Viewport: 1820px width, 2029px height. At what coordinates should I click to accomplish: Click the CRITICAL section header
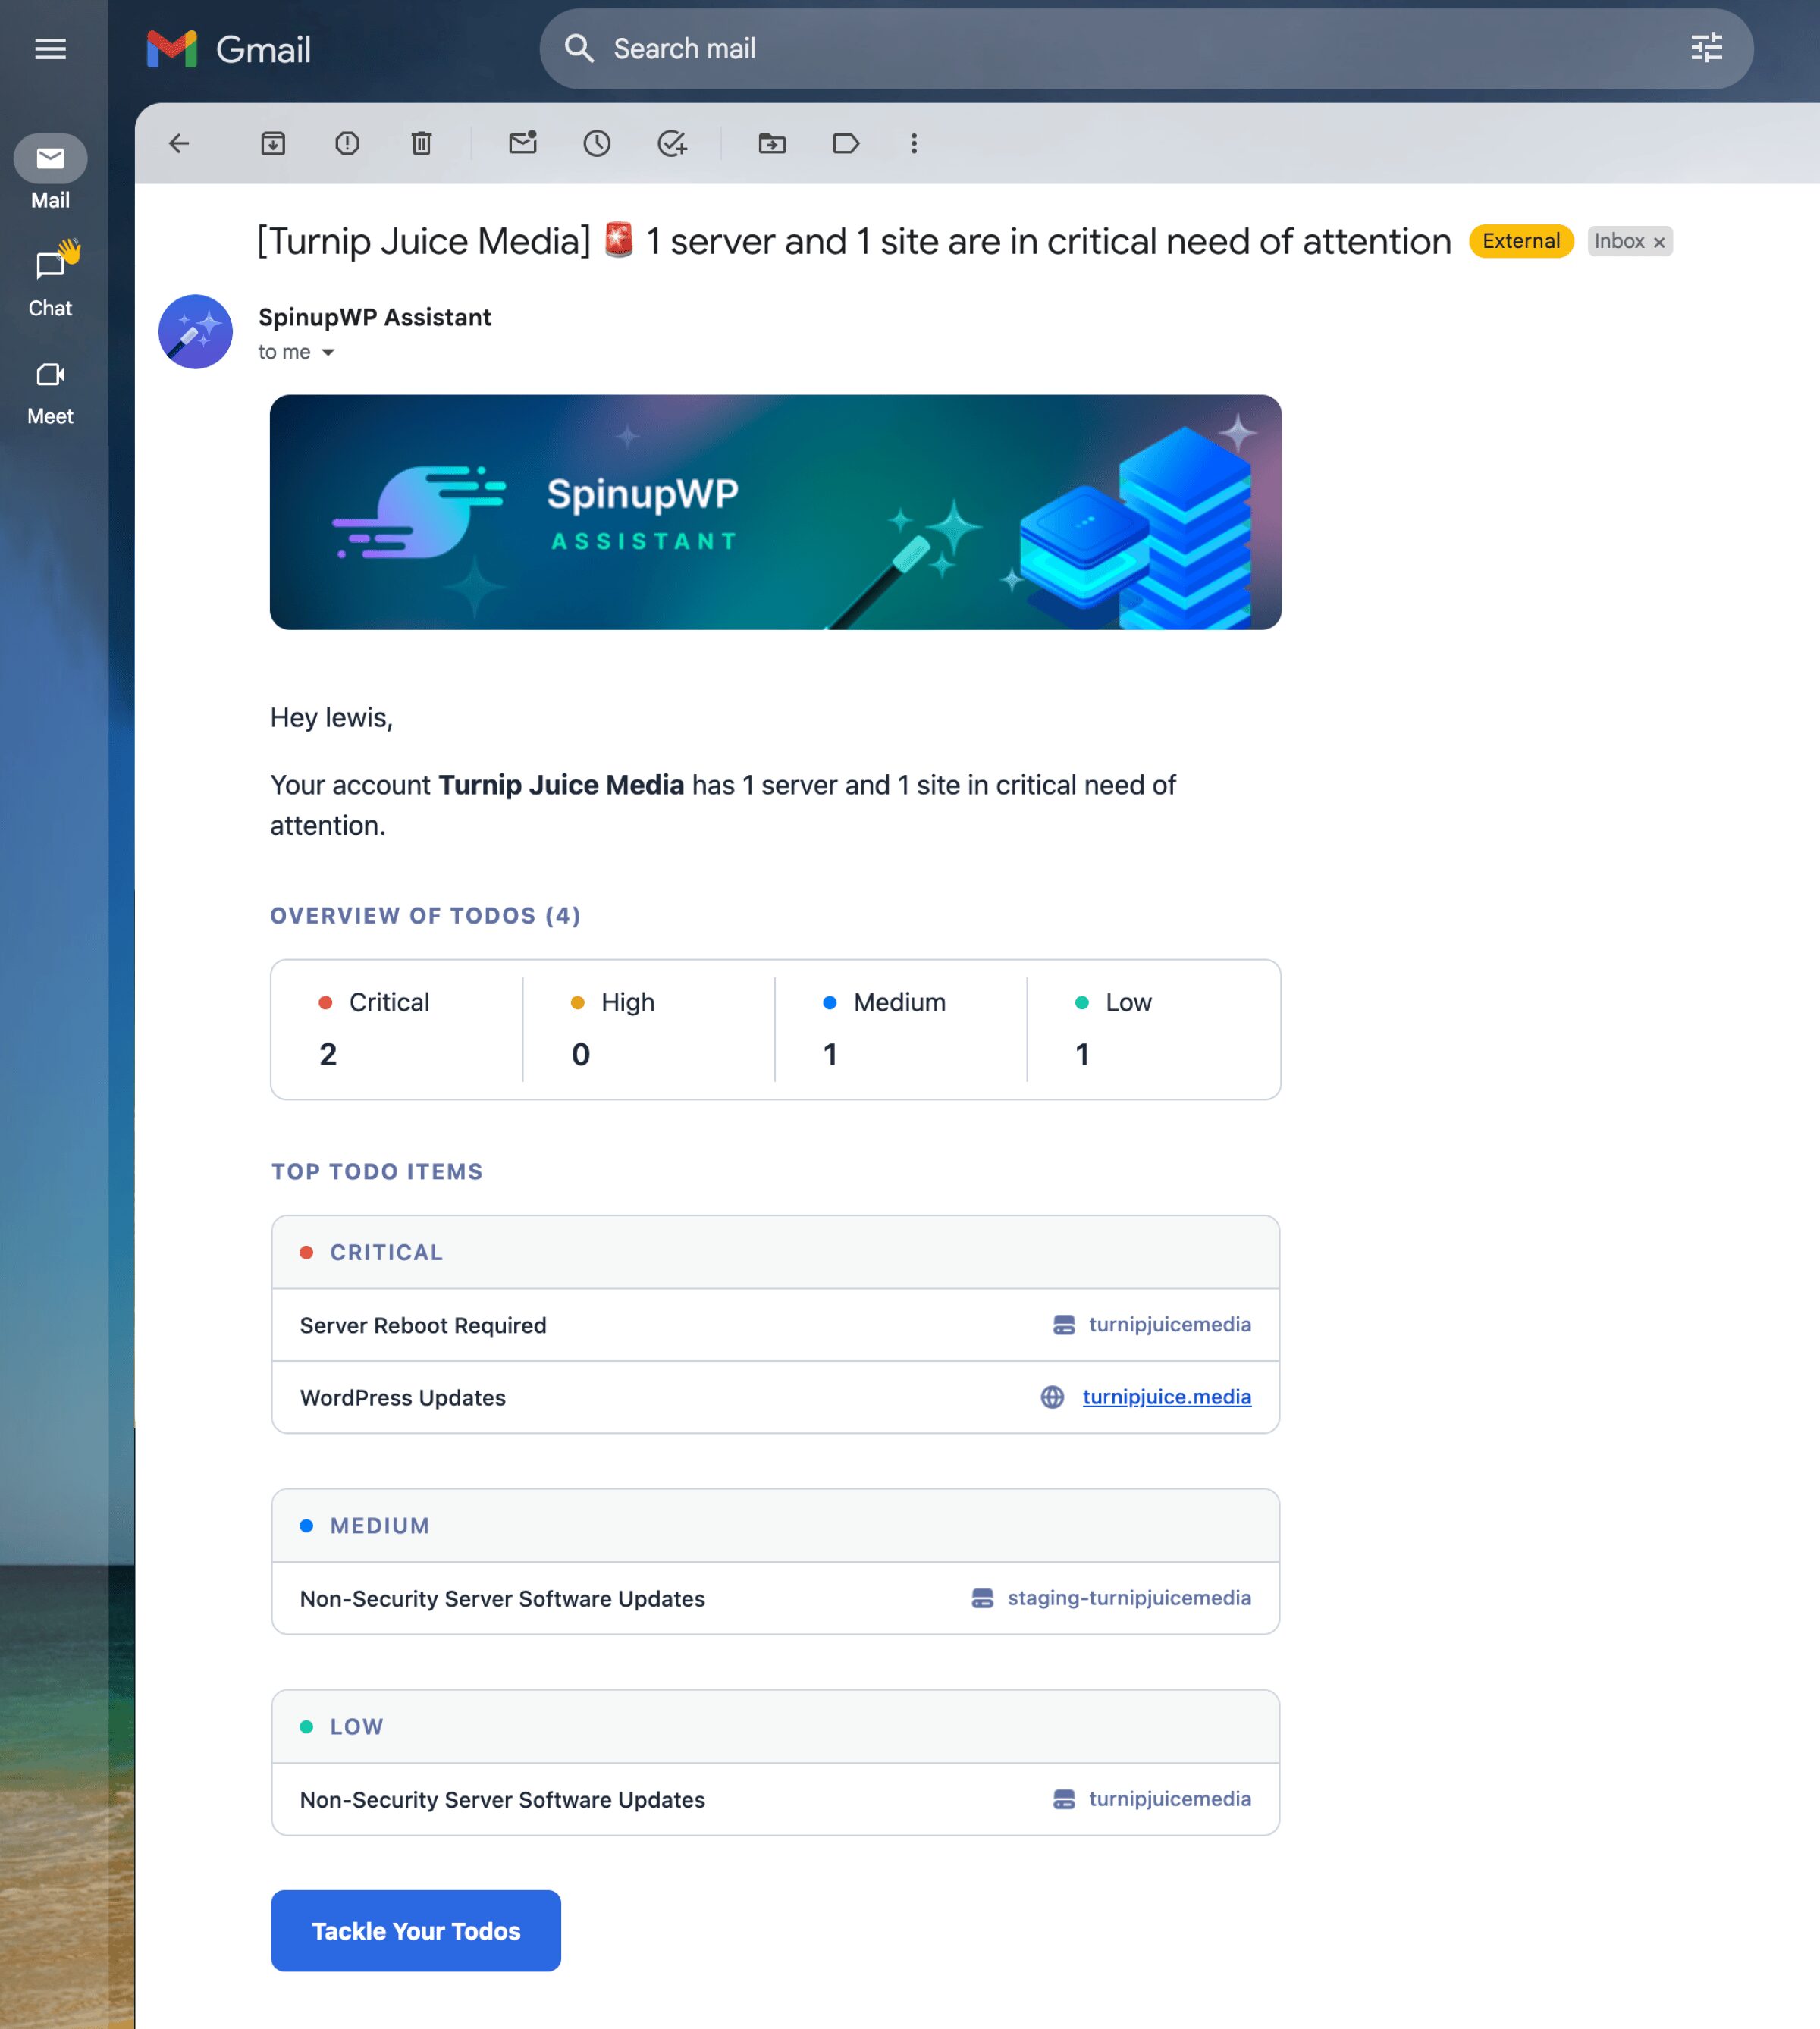[775, 1253]
